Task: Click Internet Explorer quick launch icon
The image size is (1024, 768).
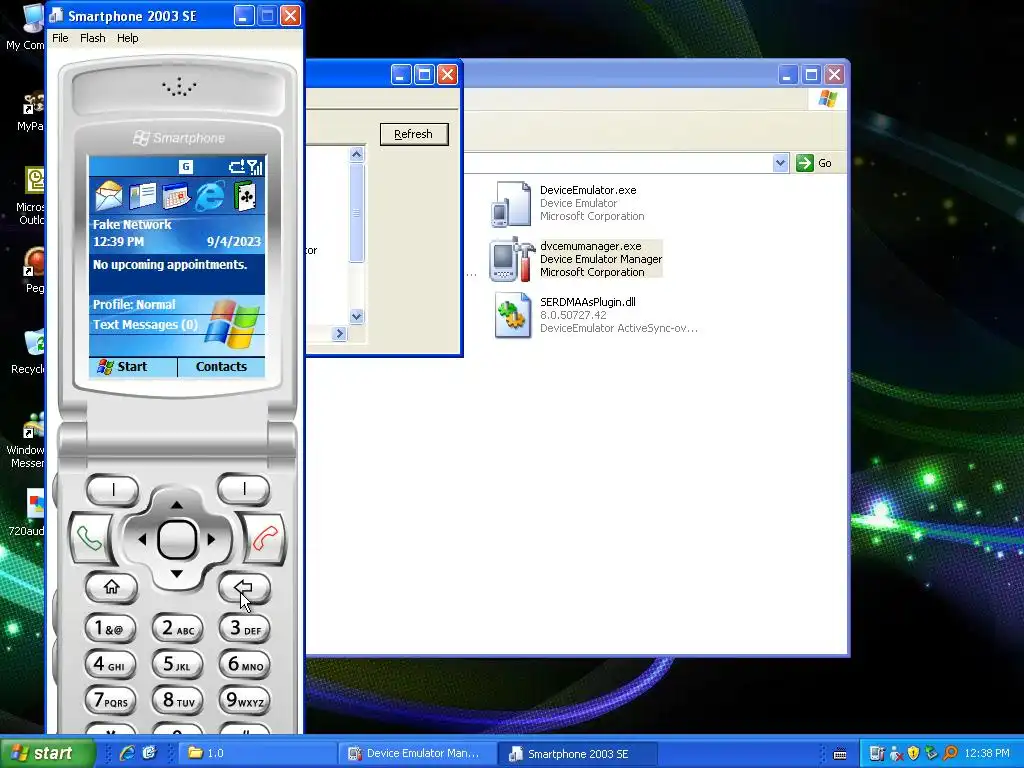Action: click(x=127, y=753)
